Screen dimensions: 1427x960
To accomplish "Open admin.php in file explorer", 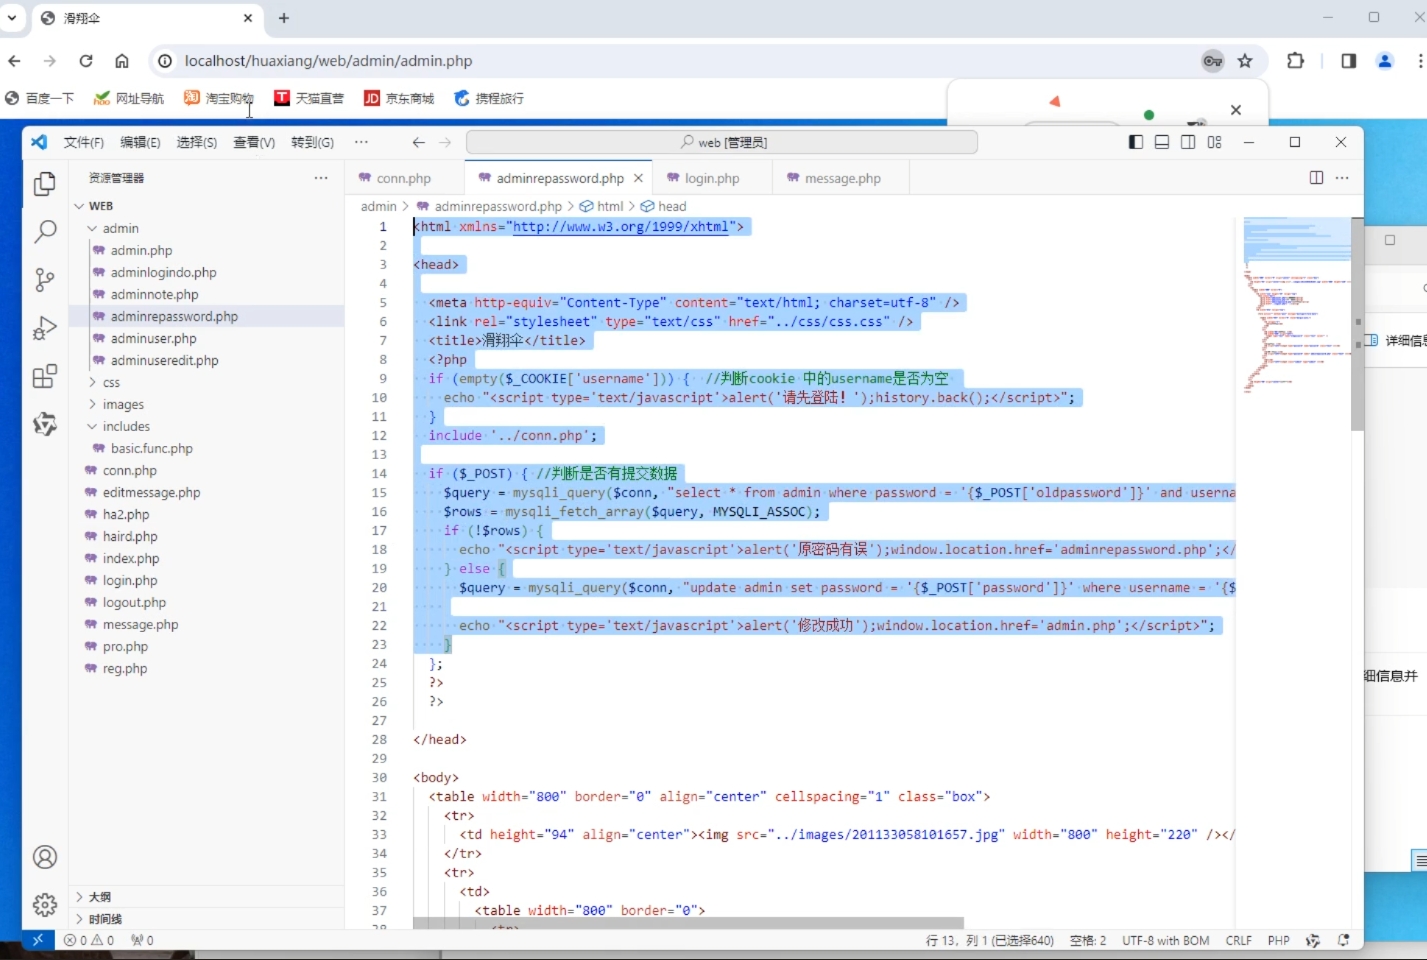I will coord(141,250).
